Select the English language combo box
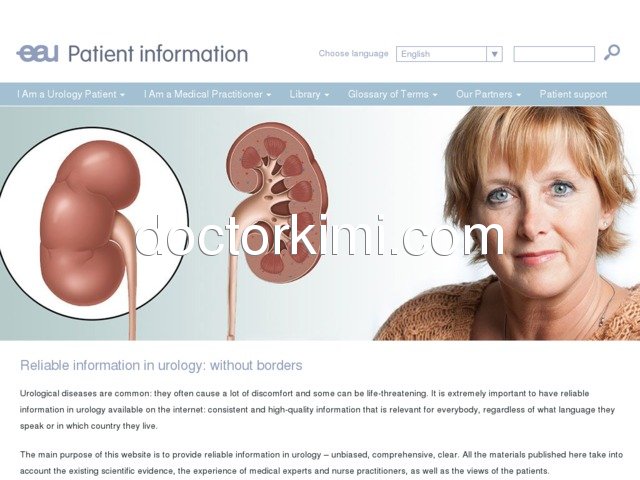Viewport: 640px width, 480px height. 449,54
